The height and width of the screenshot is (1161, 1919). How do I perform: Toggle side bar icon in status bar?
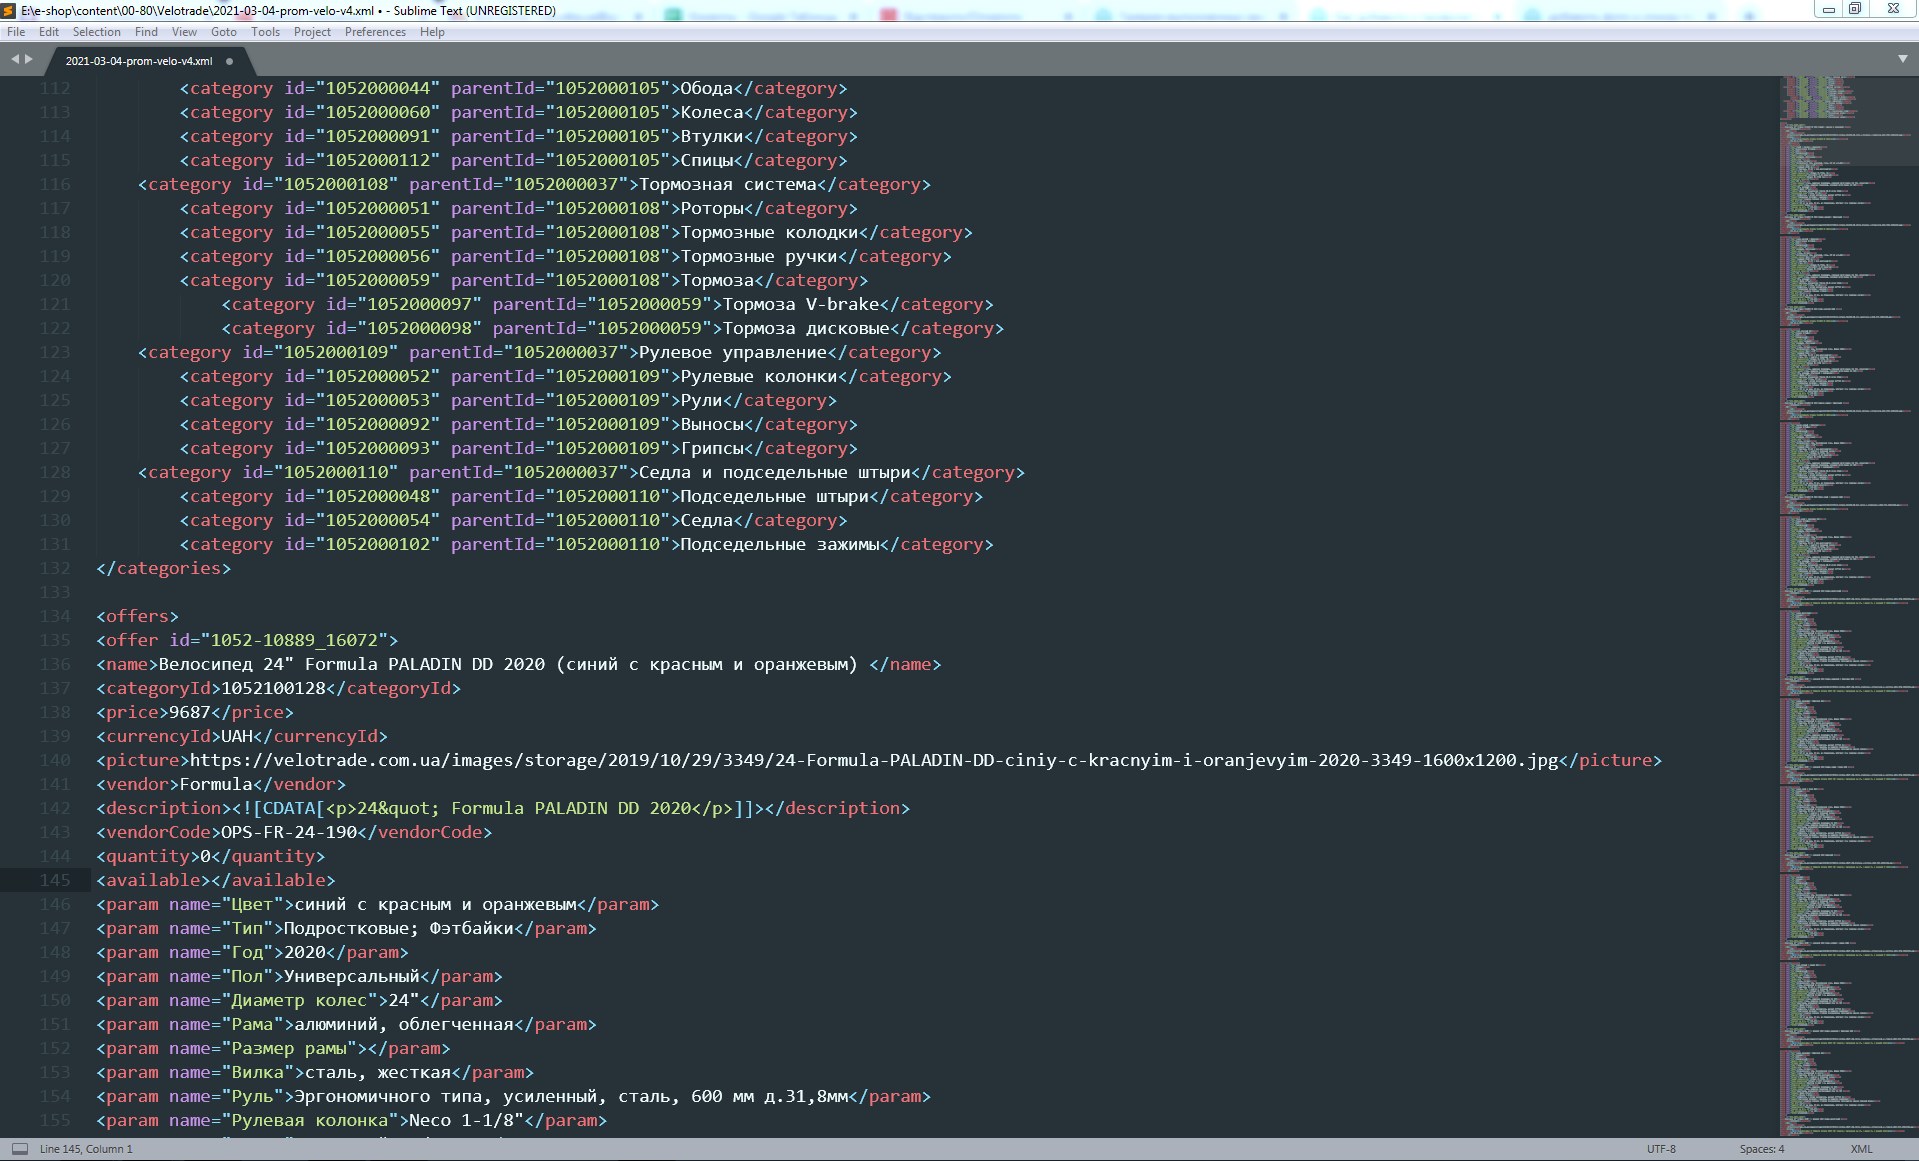pyautogui.click(x=19, y=1149)
